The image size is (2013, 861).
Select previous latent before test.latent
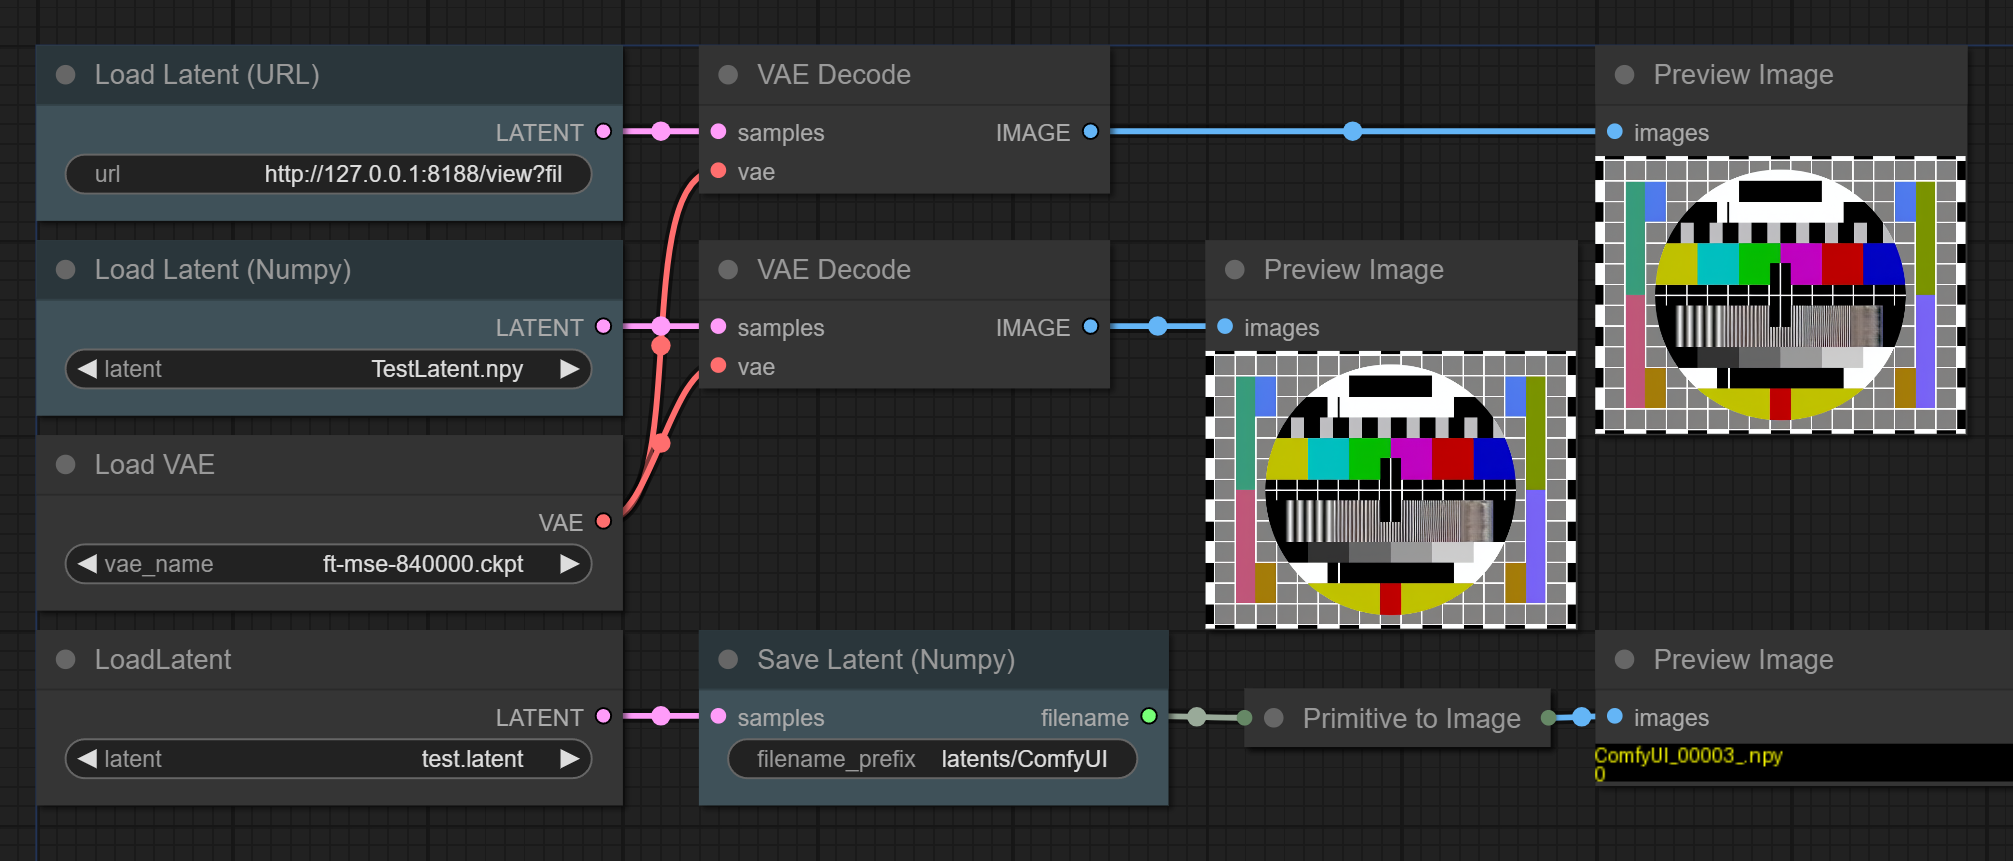tap(87, 759)
